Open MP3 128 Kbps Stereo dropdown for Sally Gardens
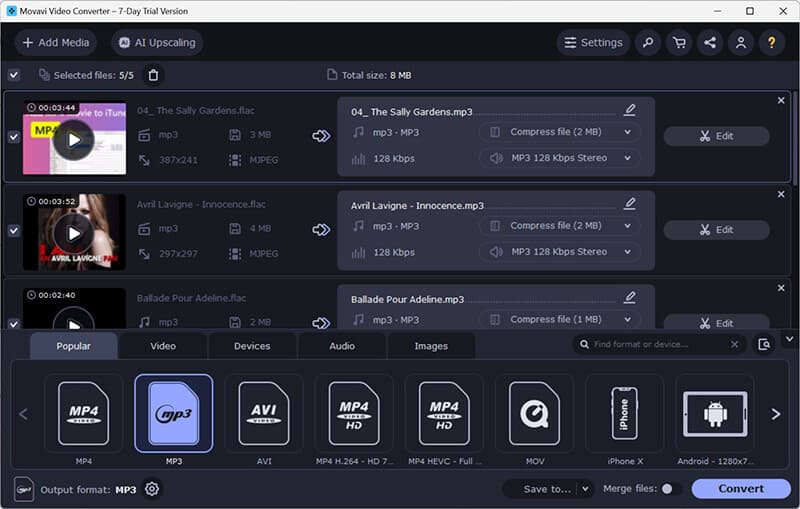 coord(560,158)
